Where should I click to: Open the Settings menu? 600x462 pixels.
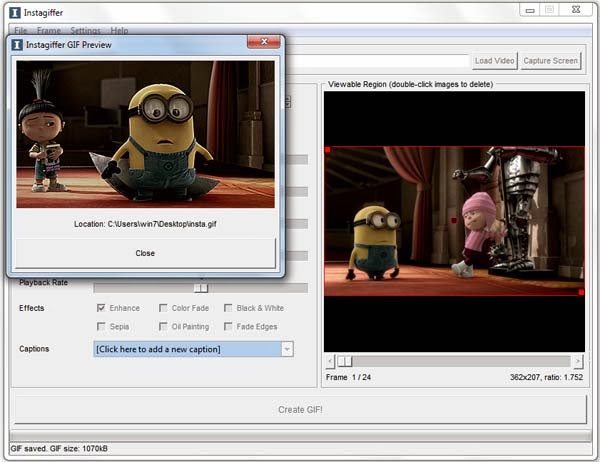pos(85,30)
